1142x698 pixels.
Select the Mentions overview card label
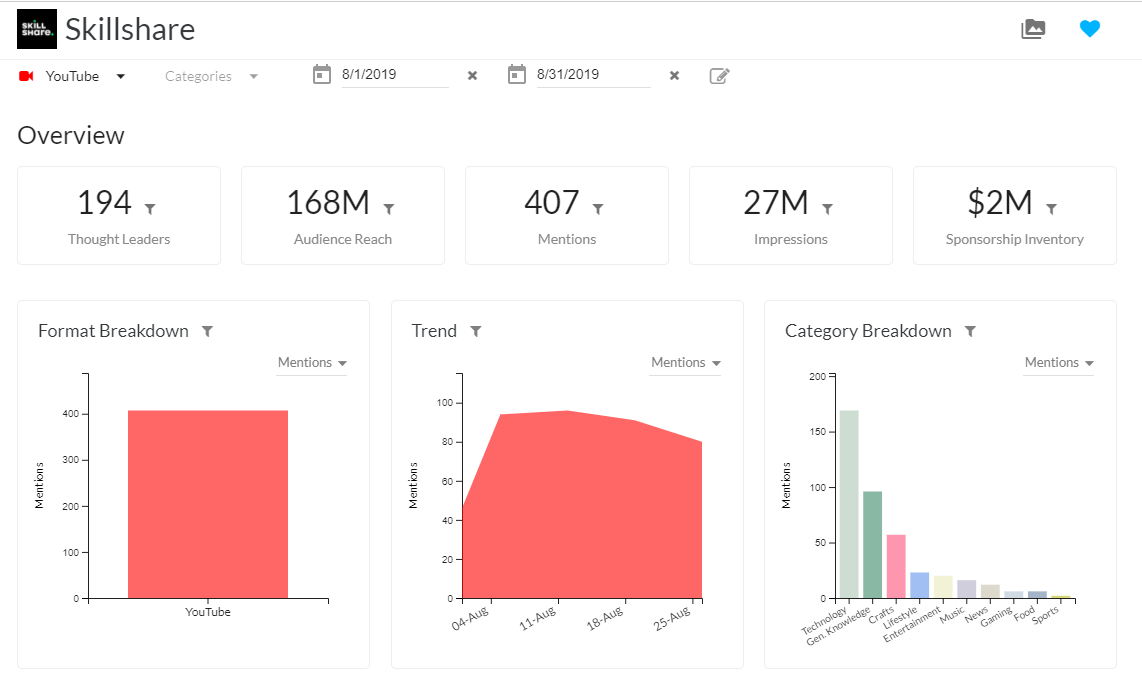pyautogui.click(x=567, y=239)
